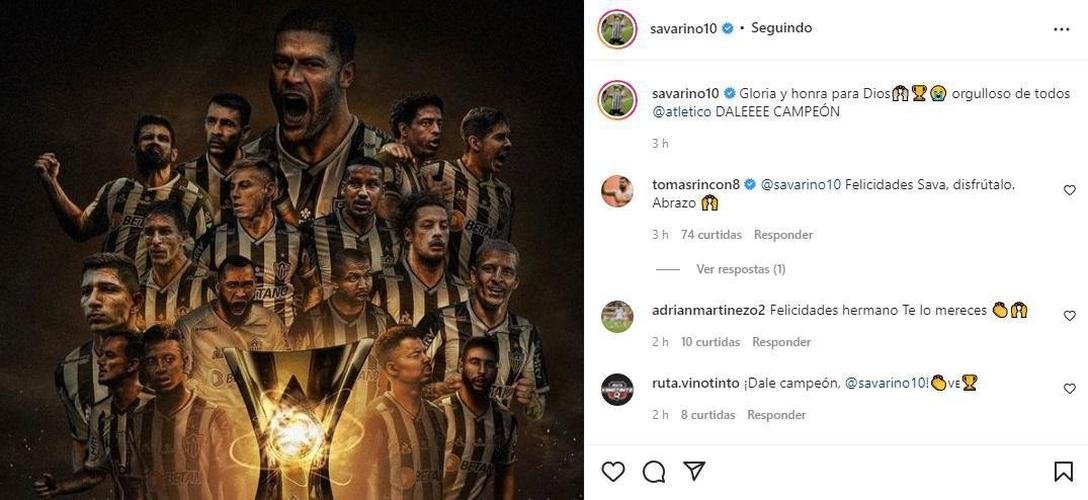Open the comment bubble icon
Image resolution: width=1088 pixels, height=500 pixels.
click(654, 471)
